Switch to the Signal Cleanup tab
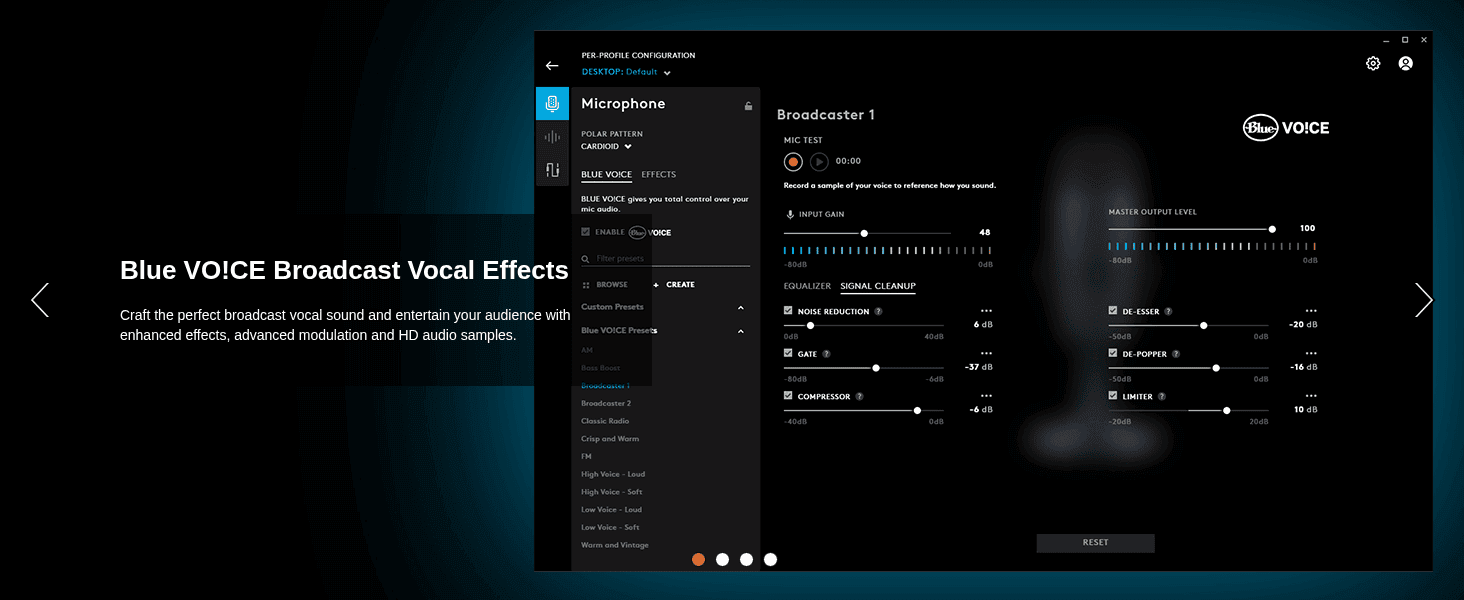This screenshot has height=600, width=1464. (x=878, y=287)
